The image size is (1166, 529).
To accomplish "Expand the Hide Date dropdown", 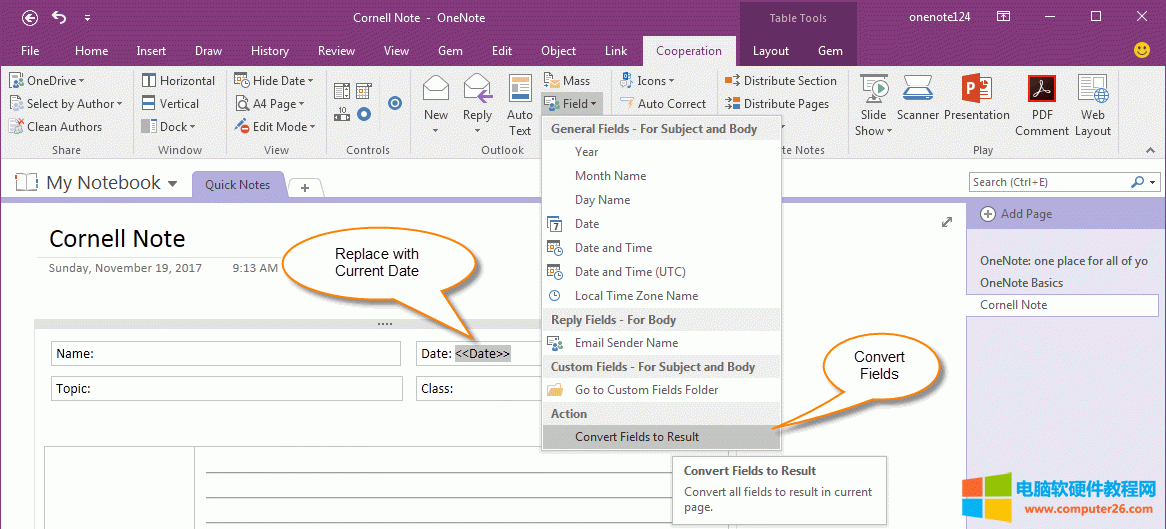I will pos(274,81).
